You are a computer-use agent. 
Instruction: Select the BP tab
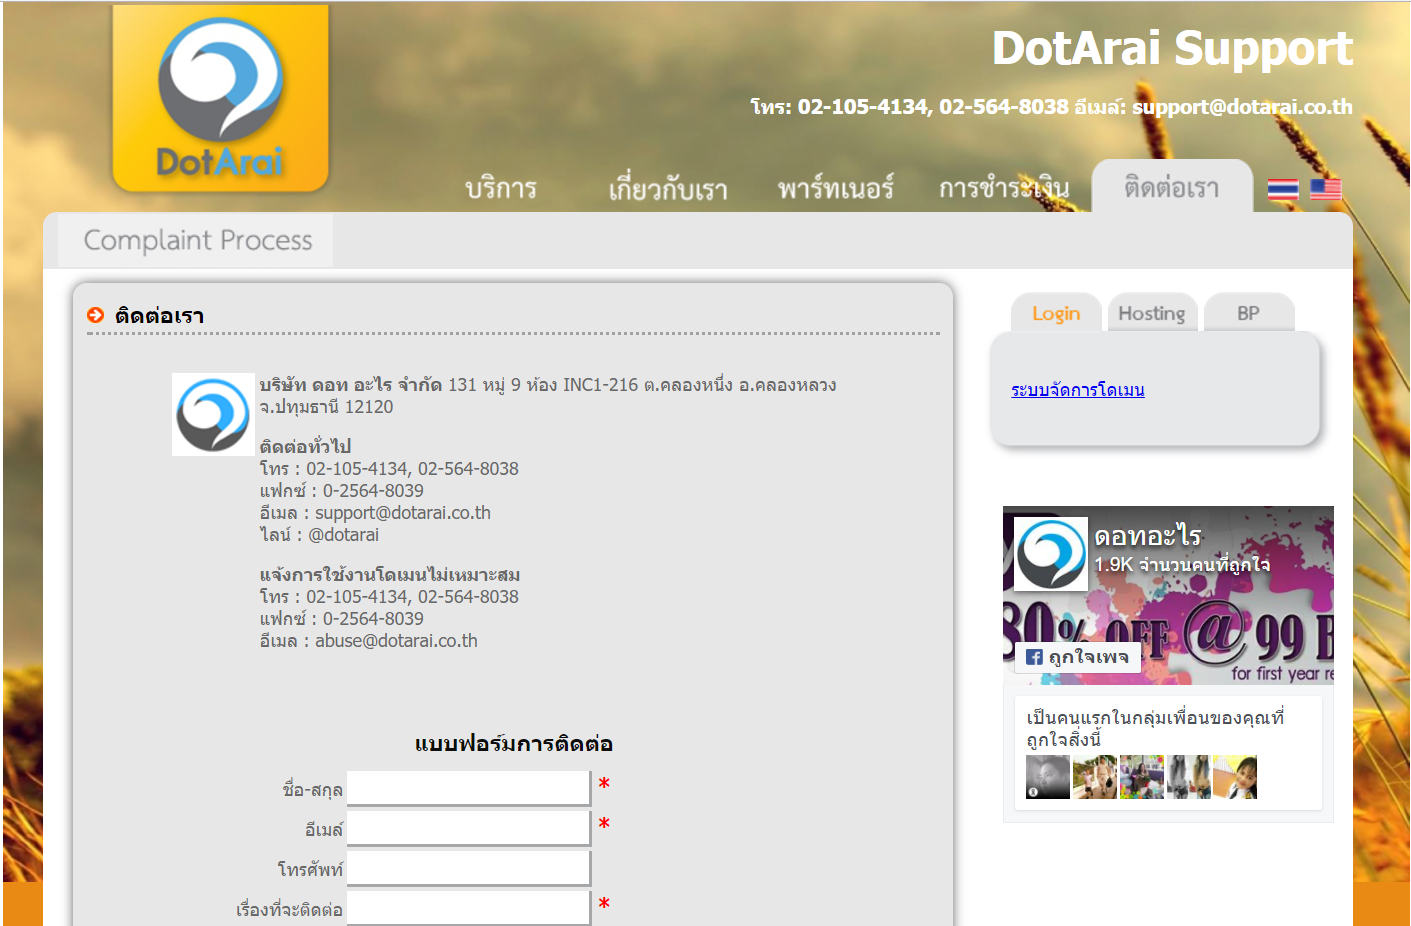1248,313
